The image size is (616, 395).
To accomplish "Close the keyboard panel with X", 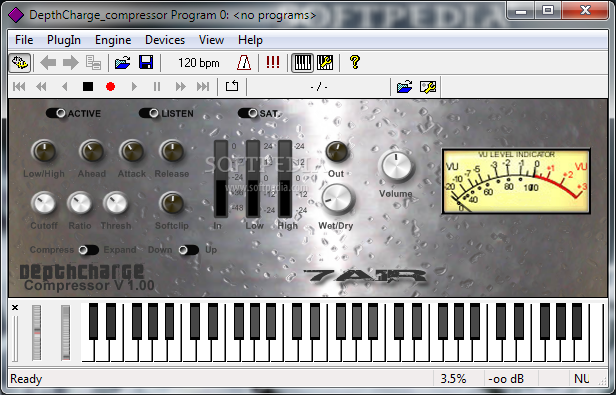I will 15,307.
